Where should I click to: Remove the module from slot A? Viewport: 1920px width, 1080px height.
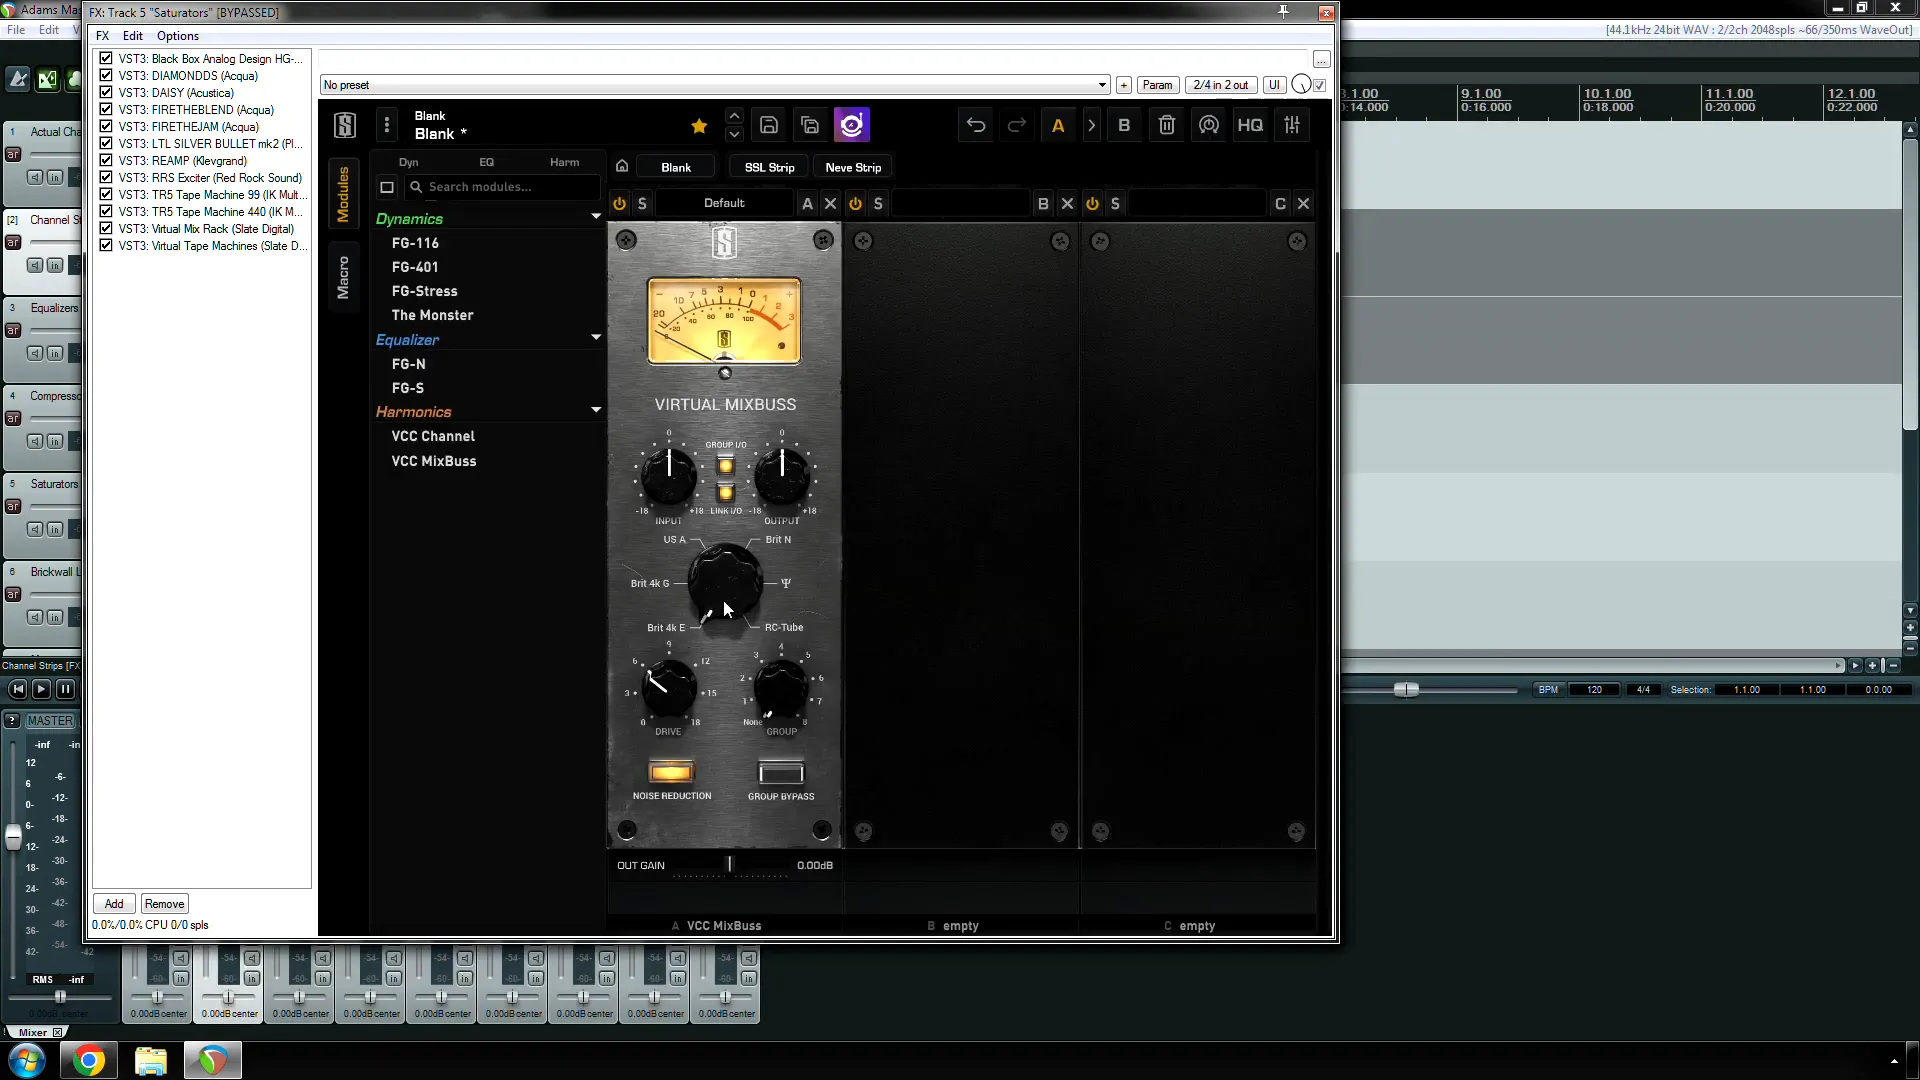point(830,203)
